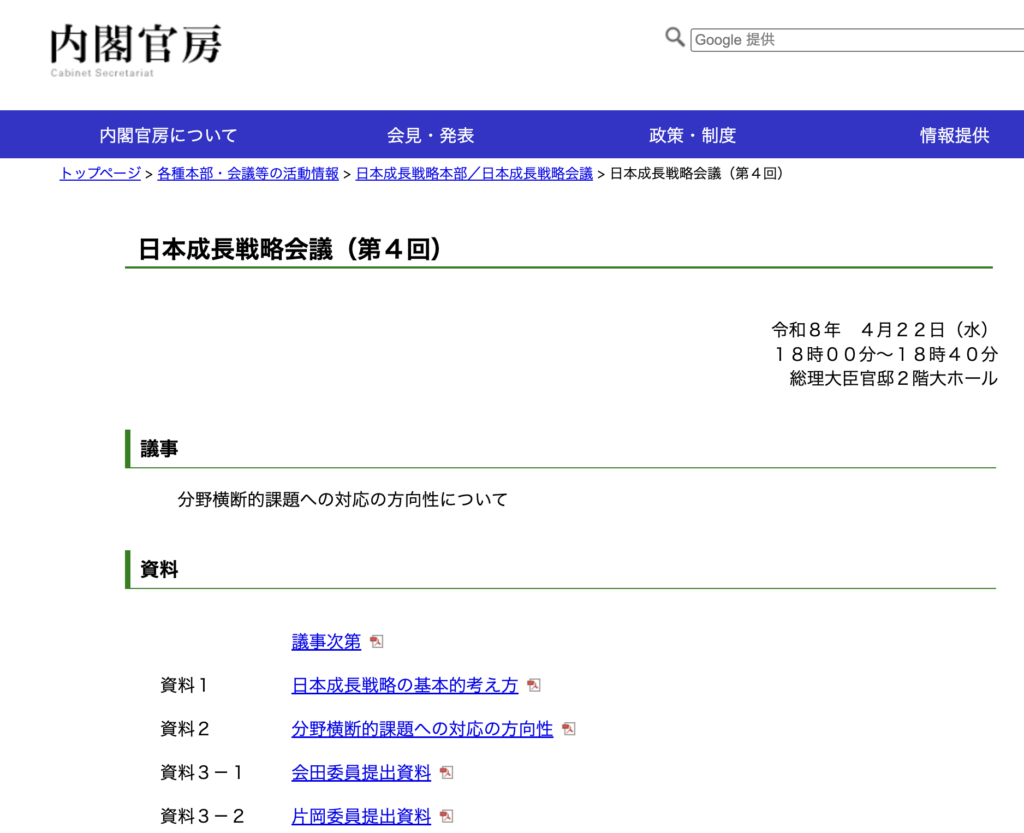Click the 内閣官房 Cabinet Secretariat logo
Image resolution: width=1024 pixels, height=833 pixels.
coord(136,49)
